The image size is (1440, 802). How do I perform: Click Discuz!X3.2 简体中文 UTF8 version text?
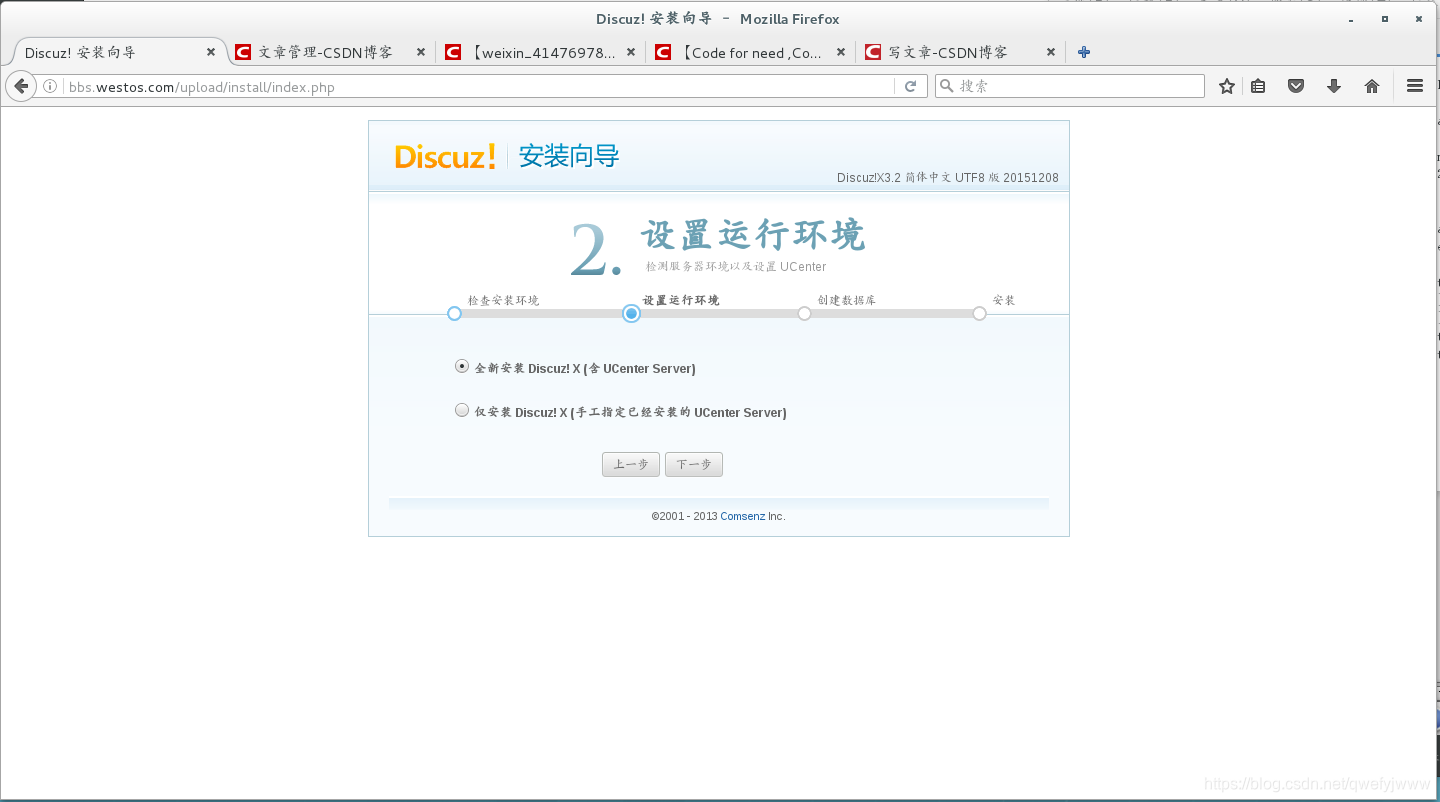coord(948,178)
